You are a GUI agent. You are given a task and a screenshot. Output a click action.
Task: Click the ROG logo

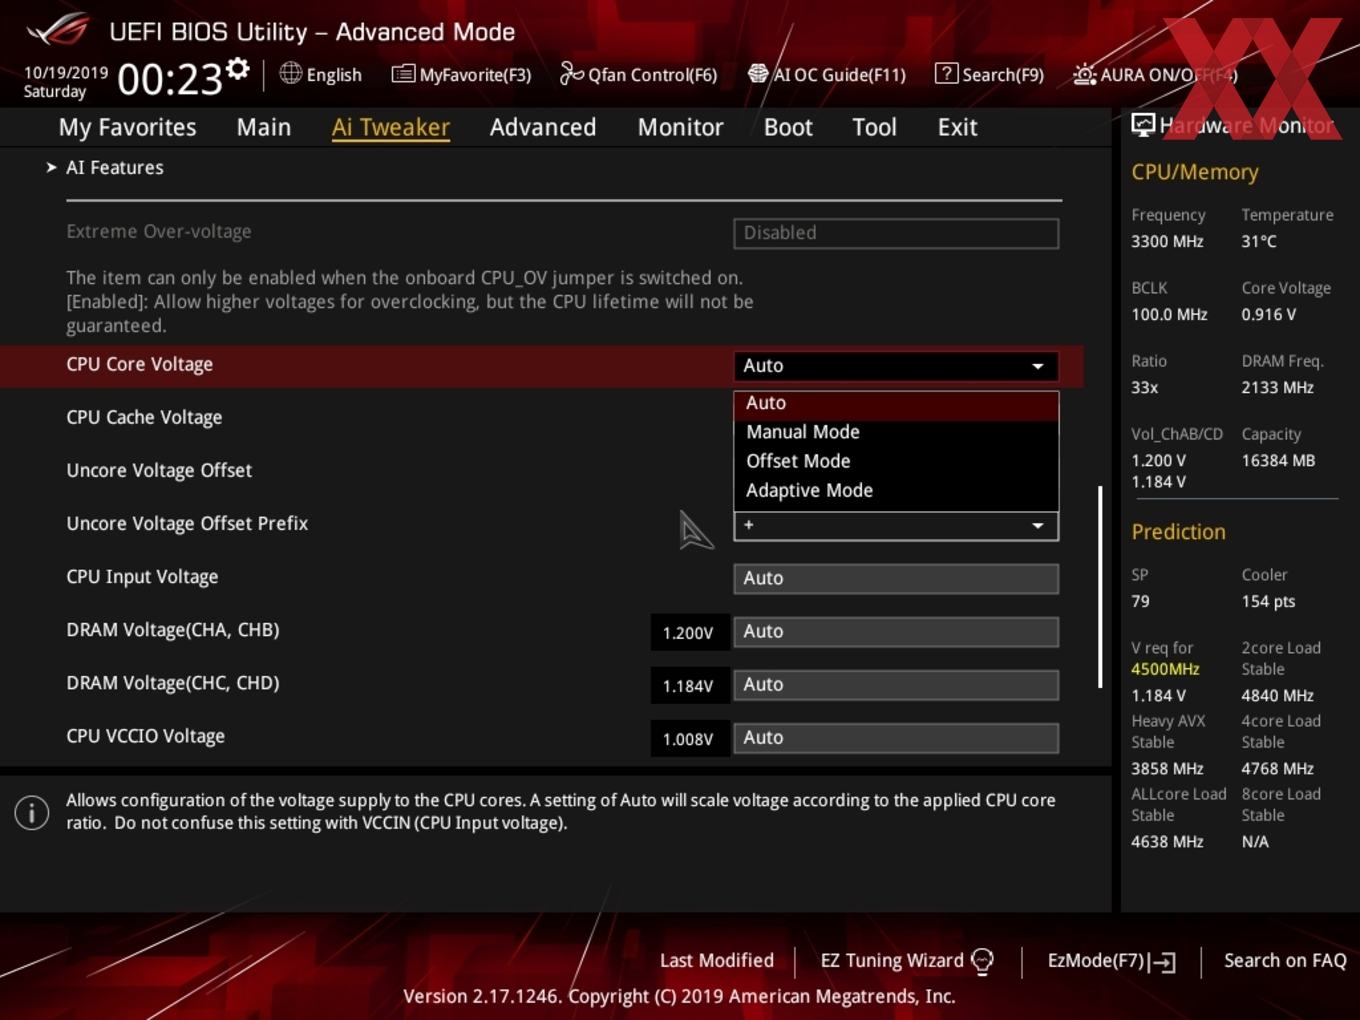point(58,30)
